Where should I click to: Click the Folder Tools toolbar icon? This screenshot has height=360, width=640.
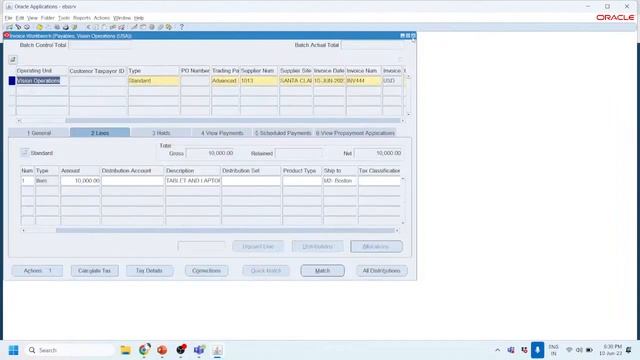click(169, 27)
